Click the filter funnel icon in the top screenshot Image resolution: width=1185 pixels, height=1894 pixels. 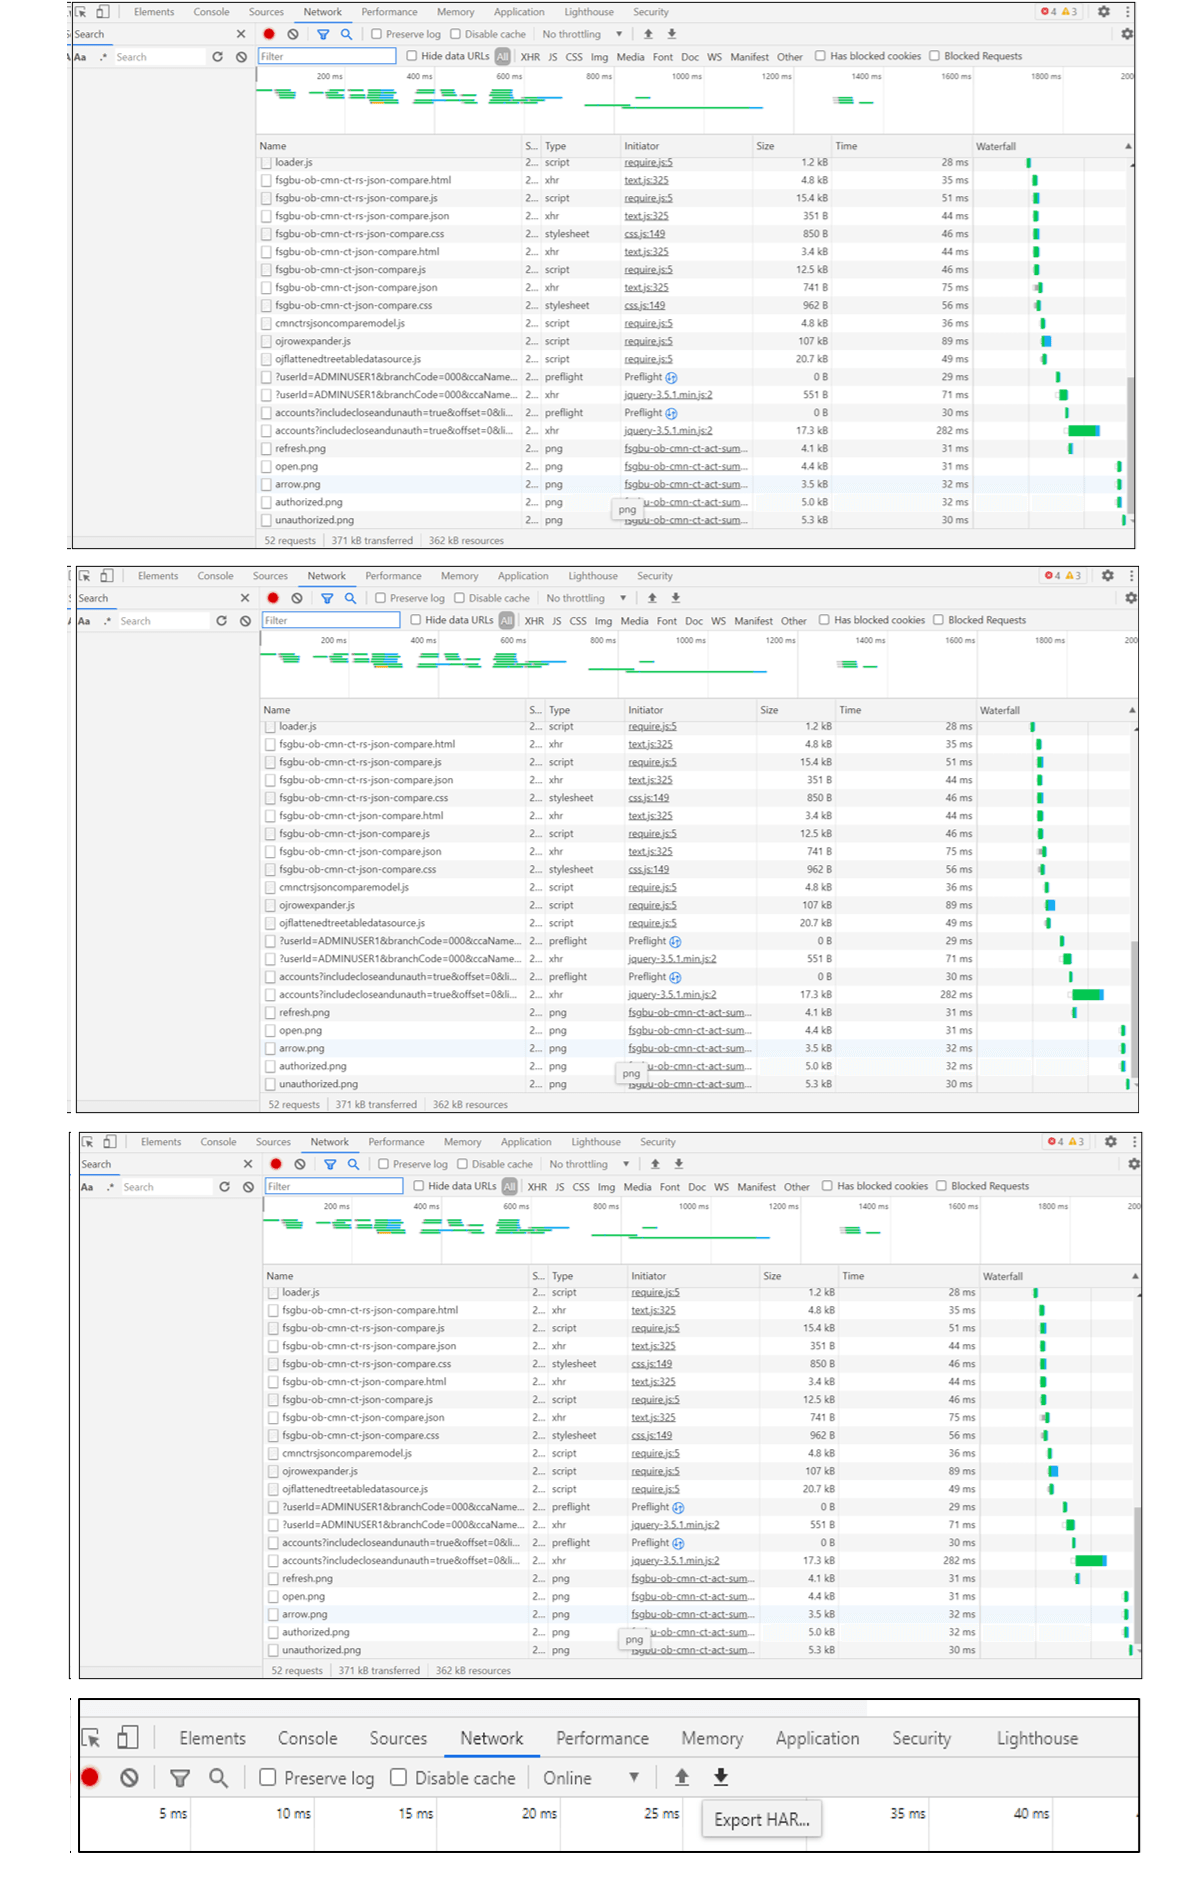(323, 34)
